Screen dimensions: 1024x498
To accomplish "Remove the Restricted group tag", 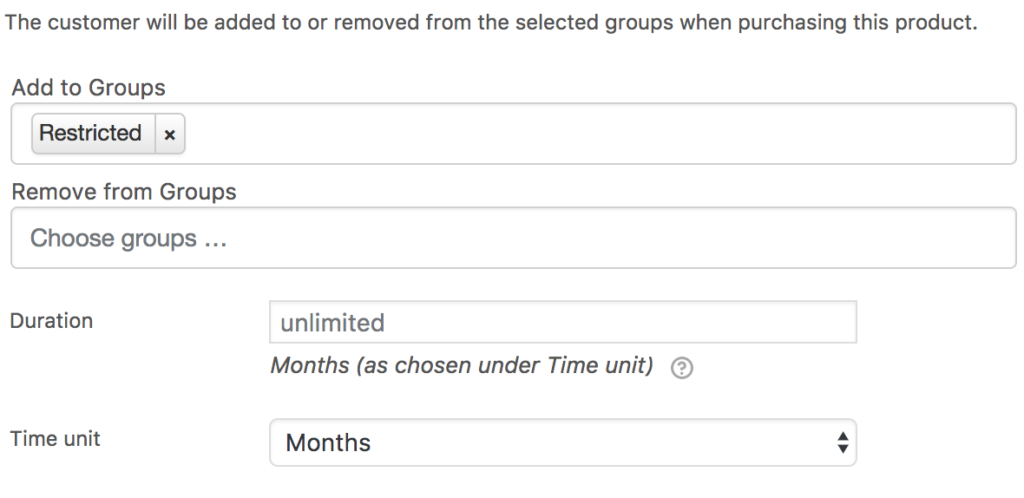I will pos(170,134).
